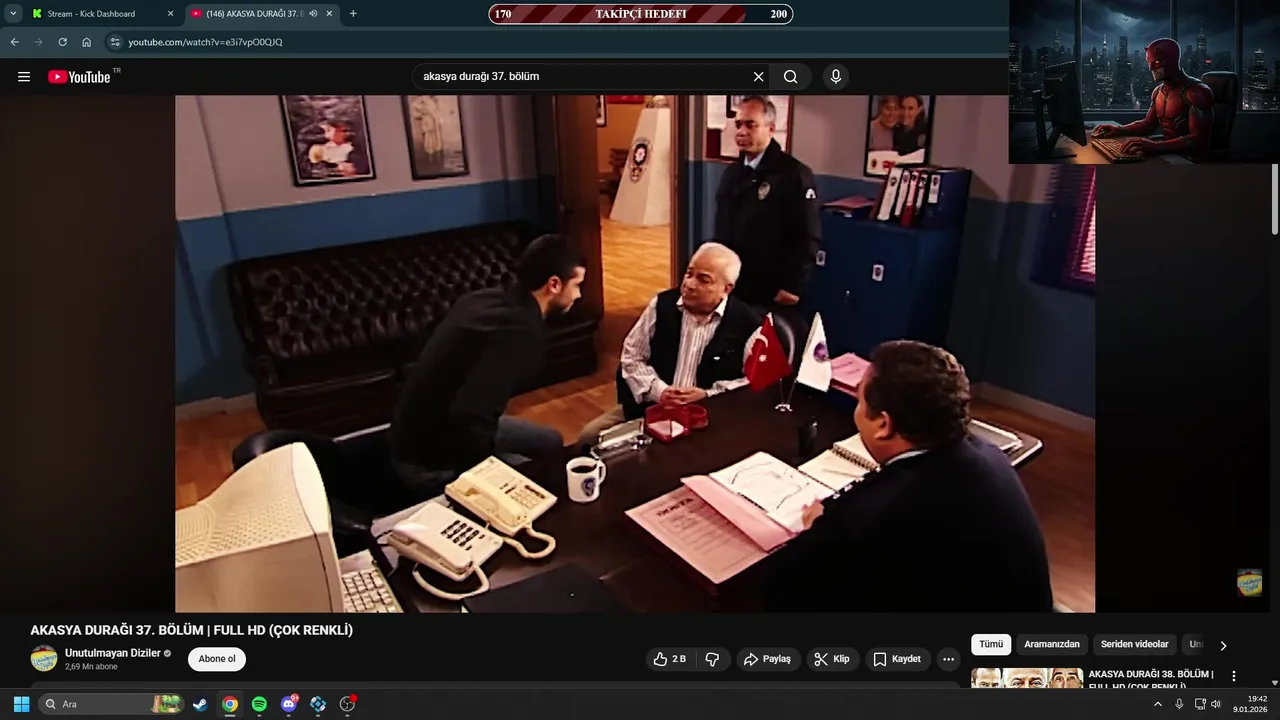Select the Seriden videolar filter chip
Image resolution: width=1280 pixels, height=720 pixels.
1135,645
